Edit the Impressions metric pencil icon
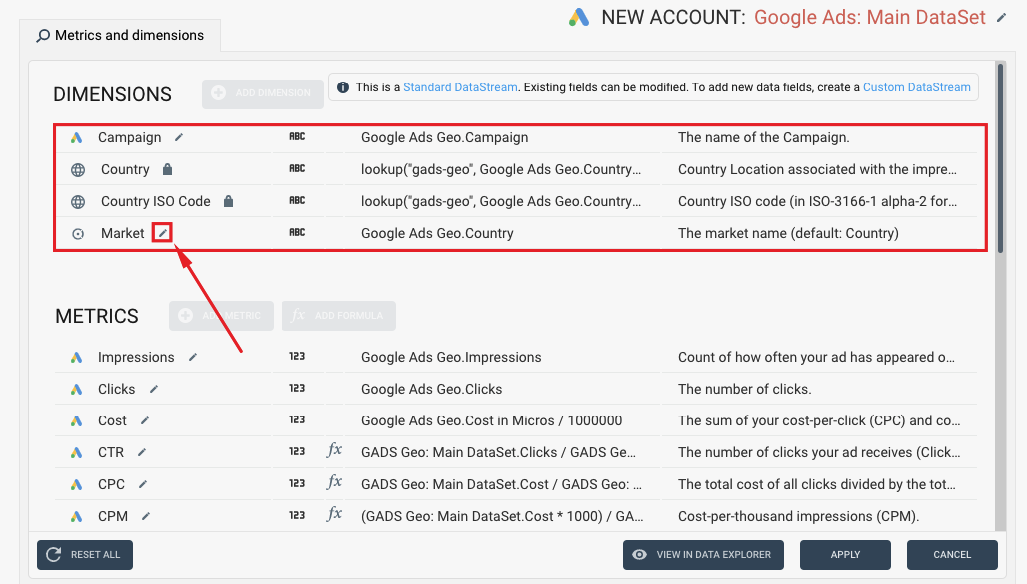 click(193, 357)
